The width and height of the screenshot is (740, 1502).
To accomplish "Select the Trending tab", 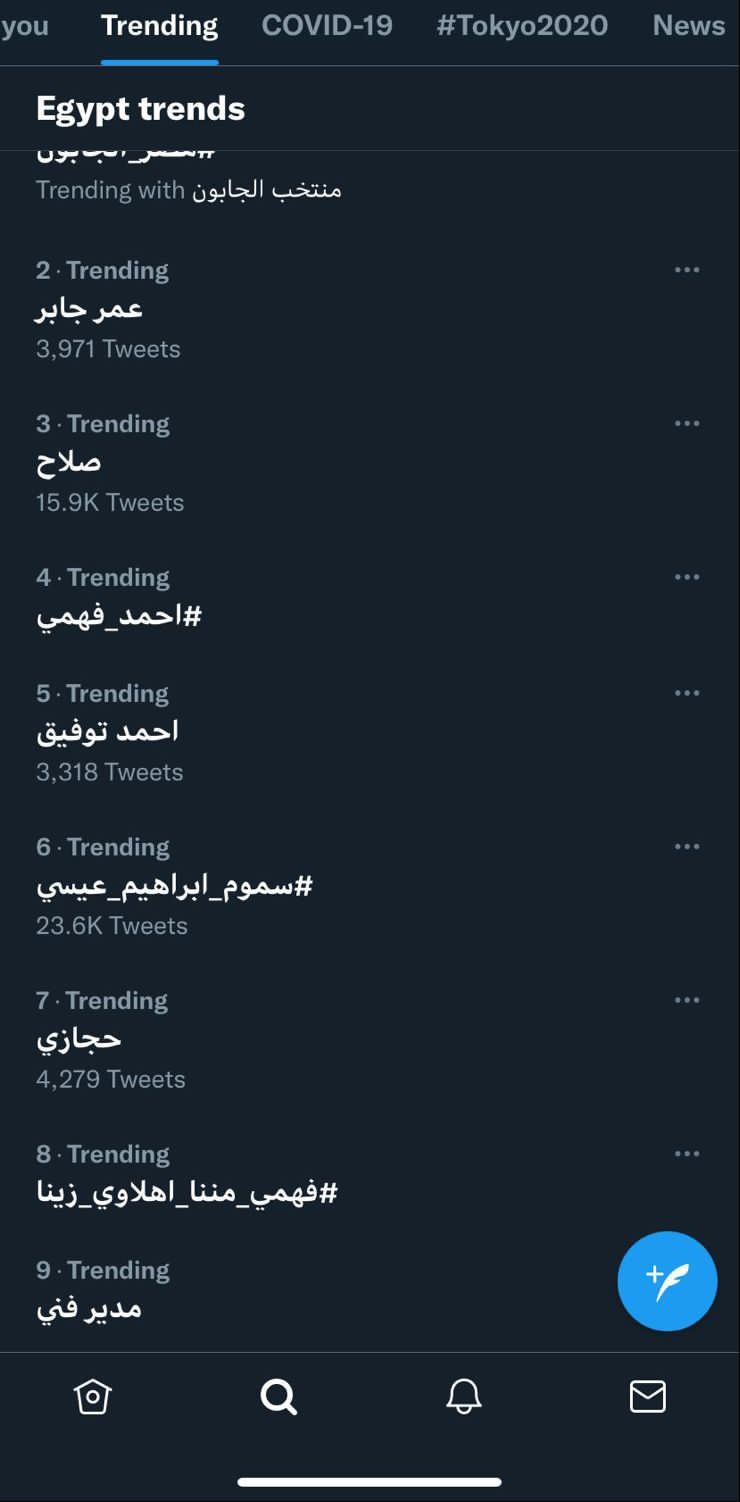I will 159,26.
